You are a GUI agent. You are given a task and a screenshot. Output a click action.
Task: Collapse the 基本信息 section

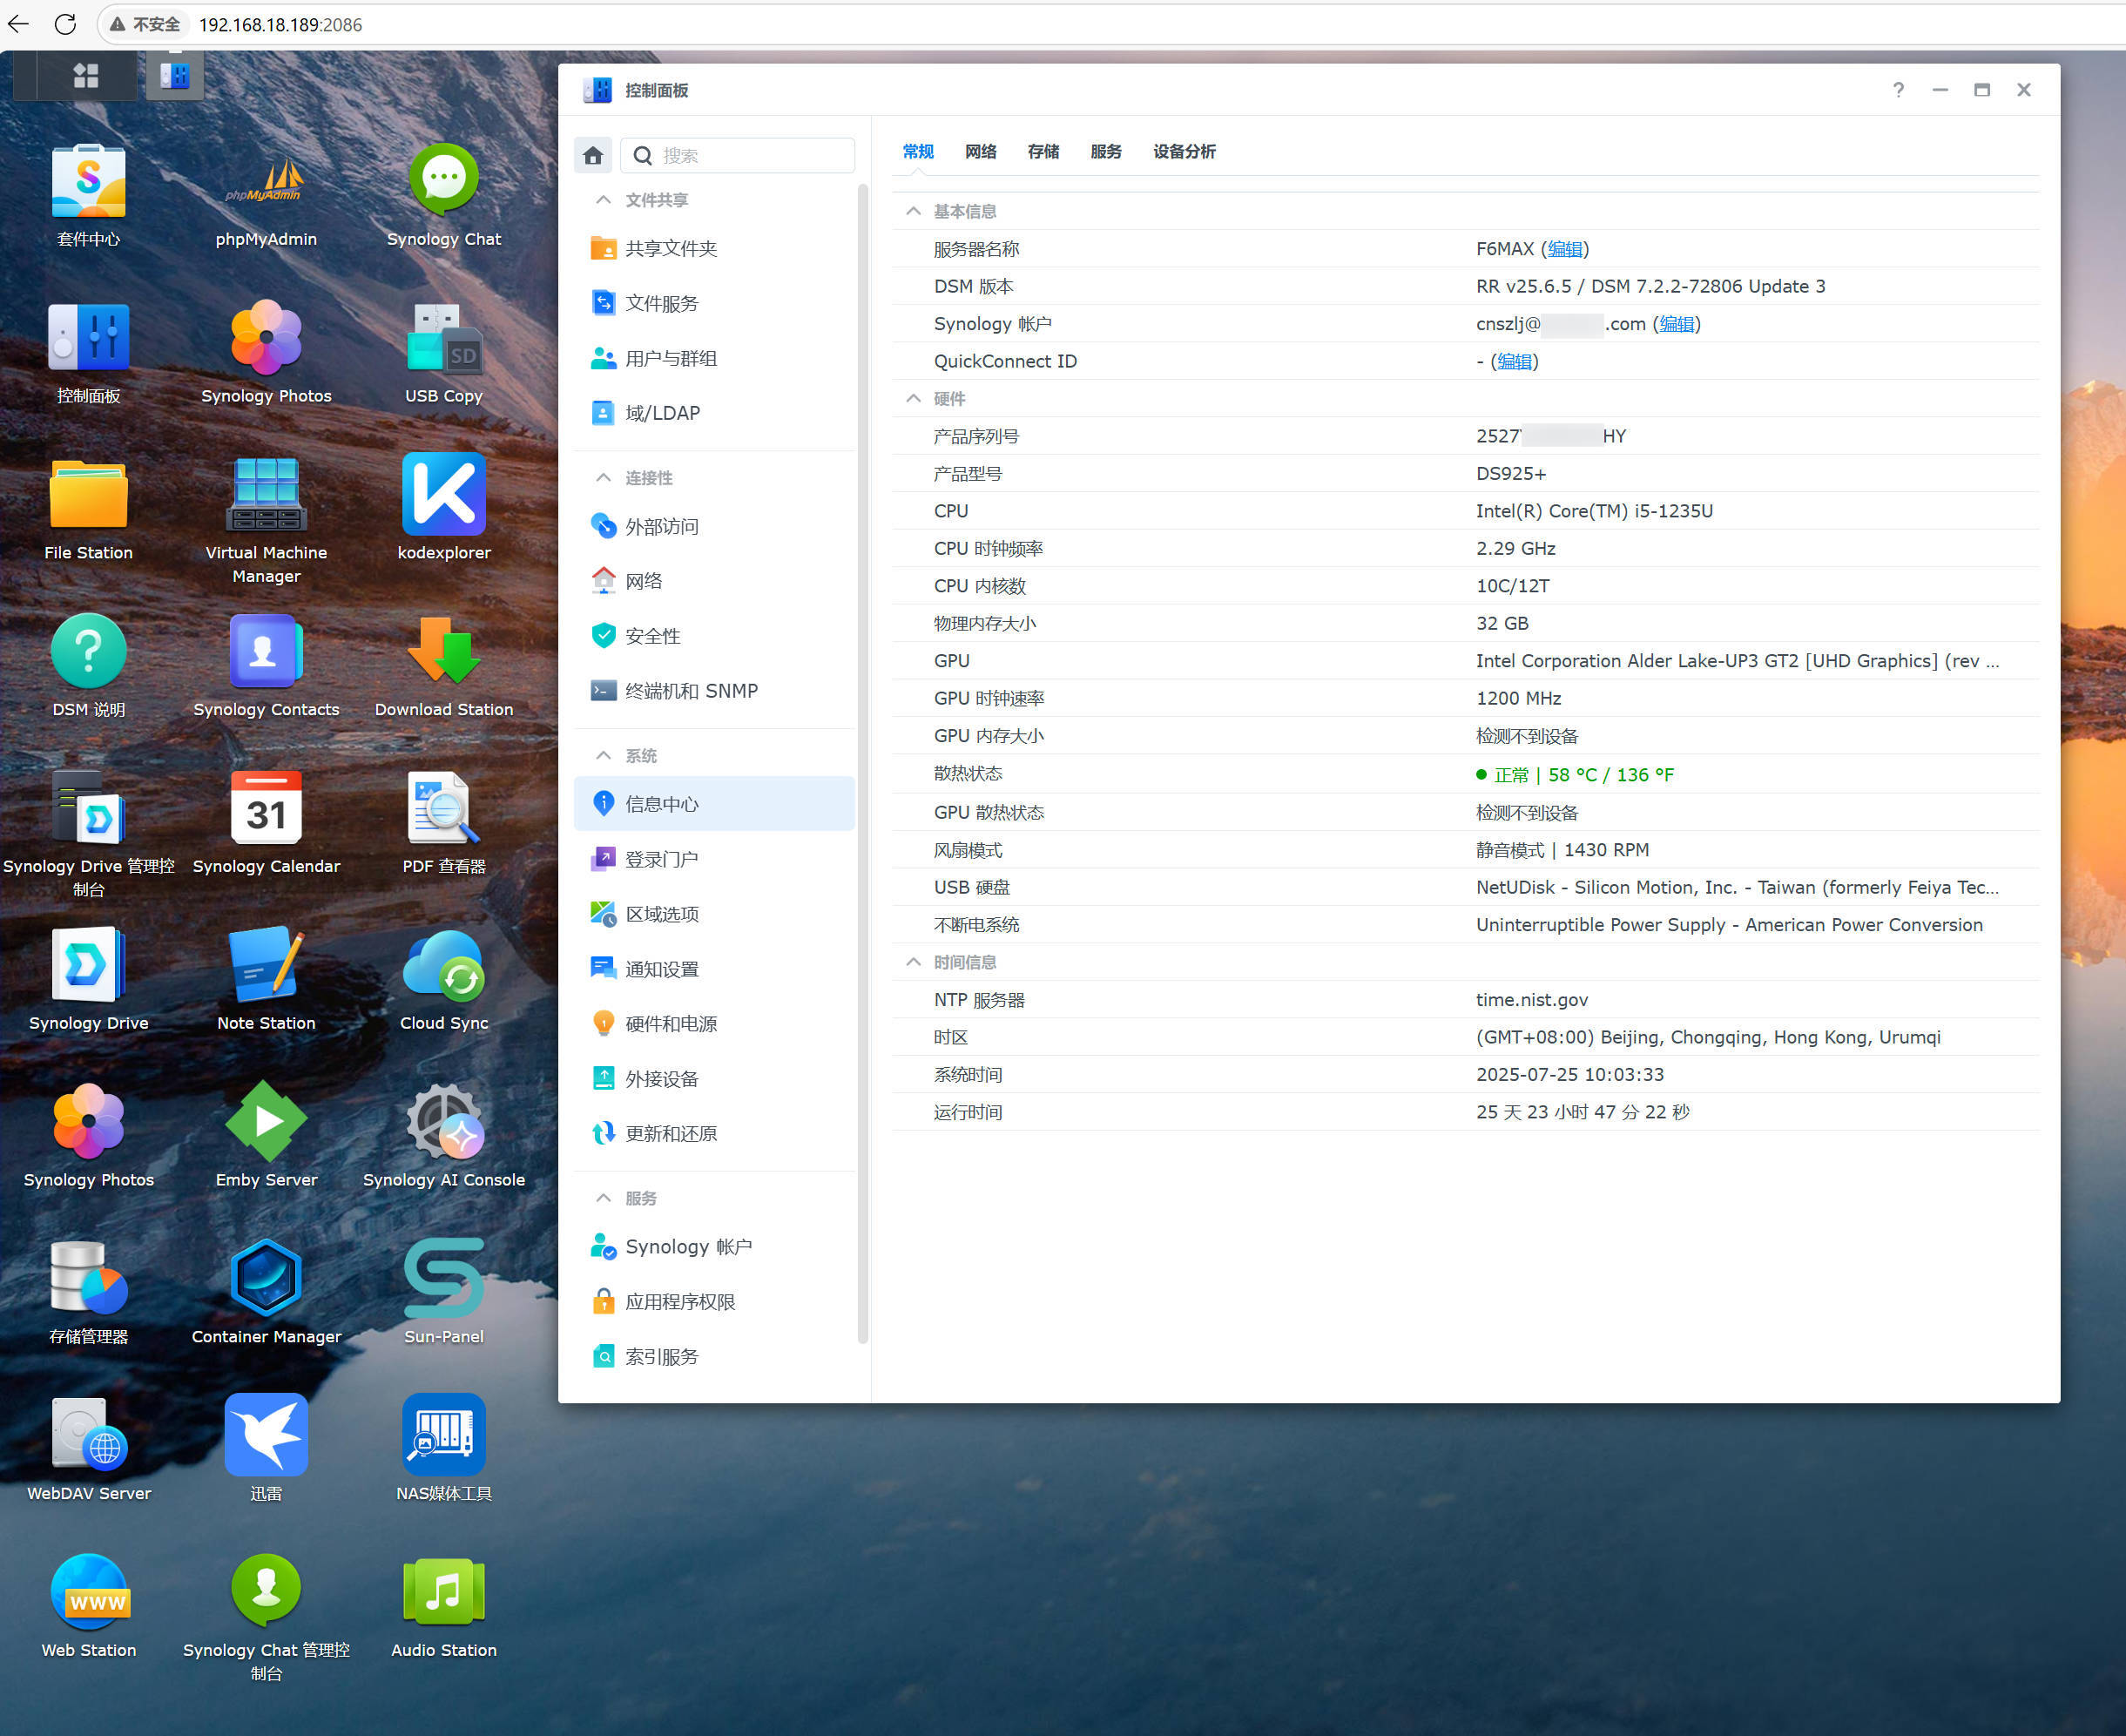coord(913,211)
